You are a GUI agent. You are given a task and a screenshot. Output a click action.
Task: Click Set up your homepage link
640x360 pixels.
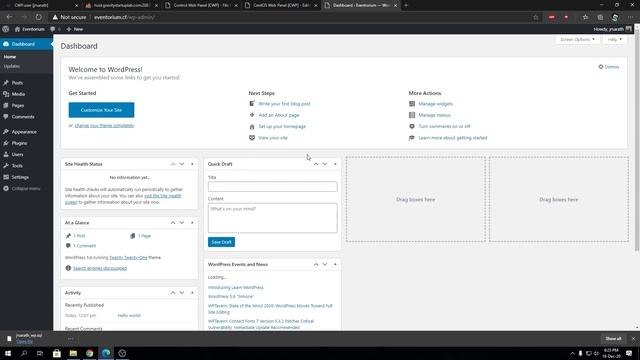point(282,127)
